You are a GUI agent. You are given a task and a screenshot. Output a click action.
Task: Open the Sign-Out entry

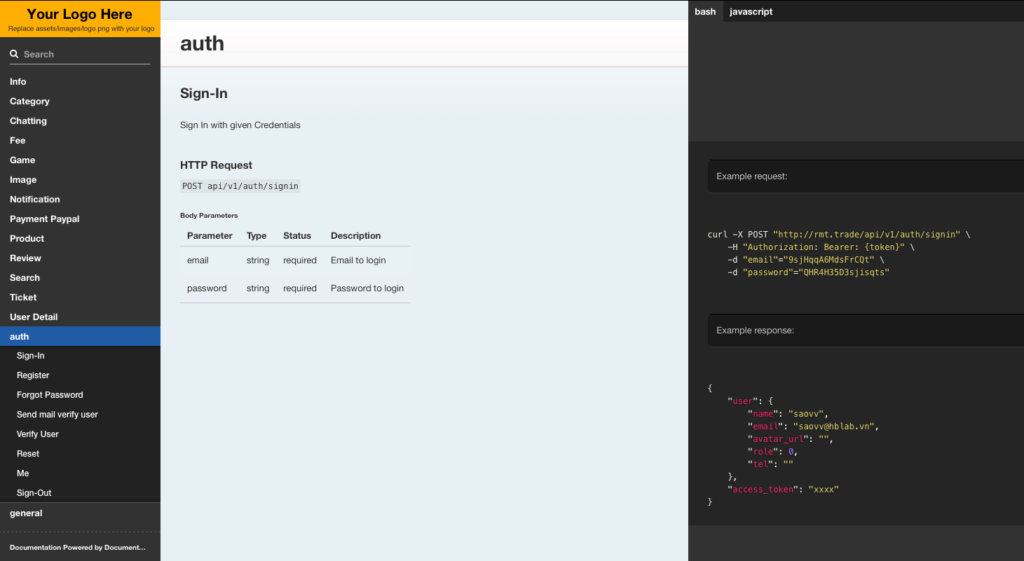click(80, 493)
